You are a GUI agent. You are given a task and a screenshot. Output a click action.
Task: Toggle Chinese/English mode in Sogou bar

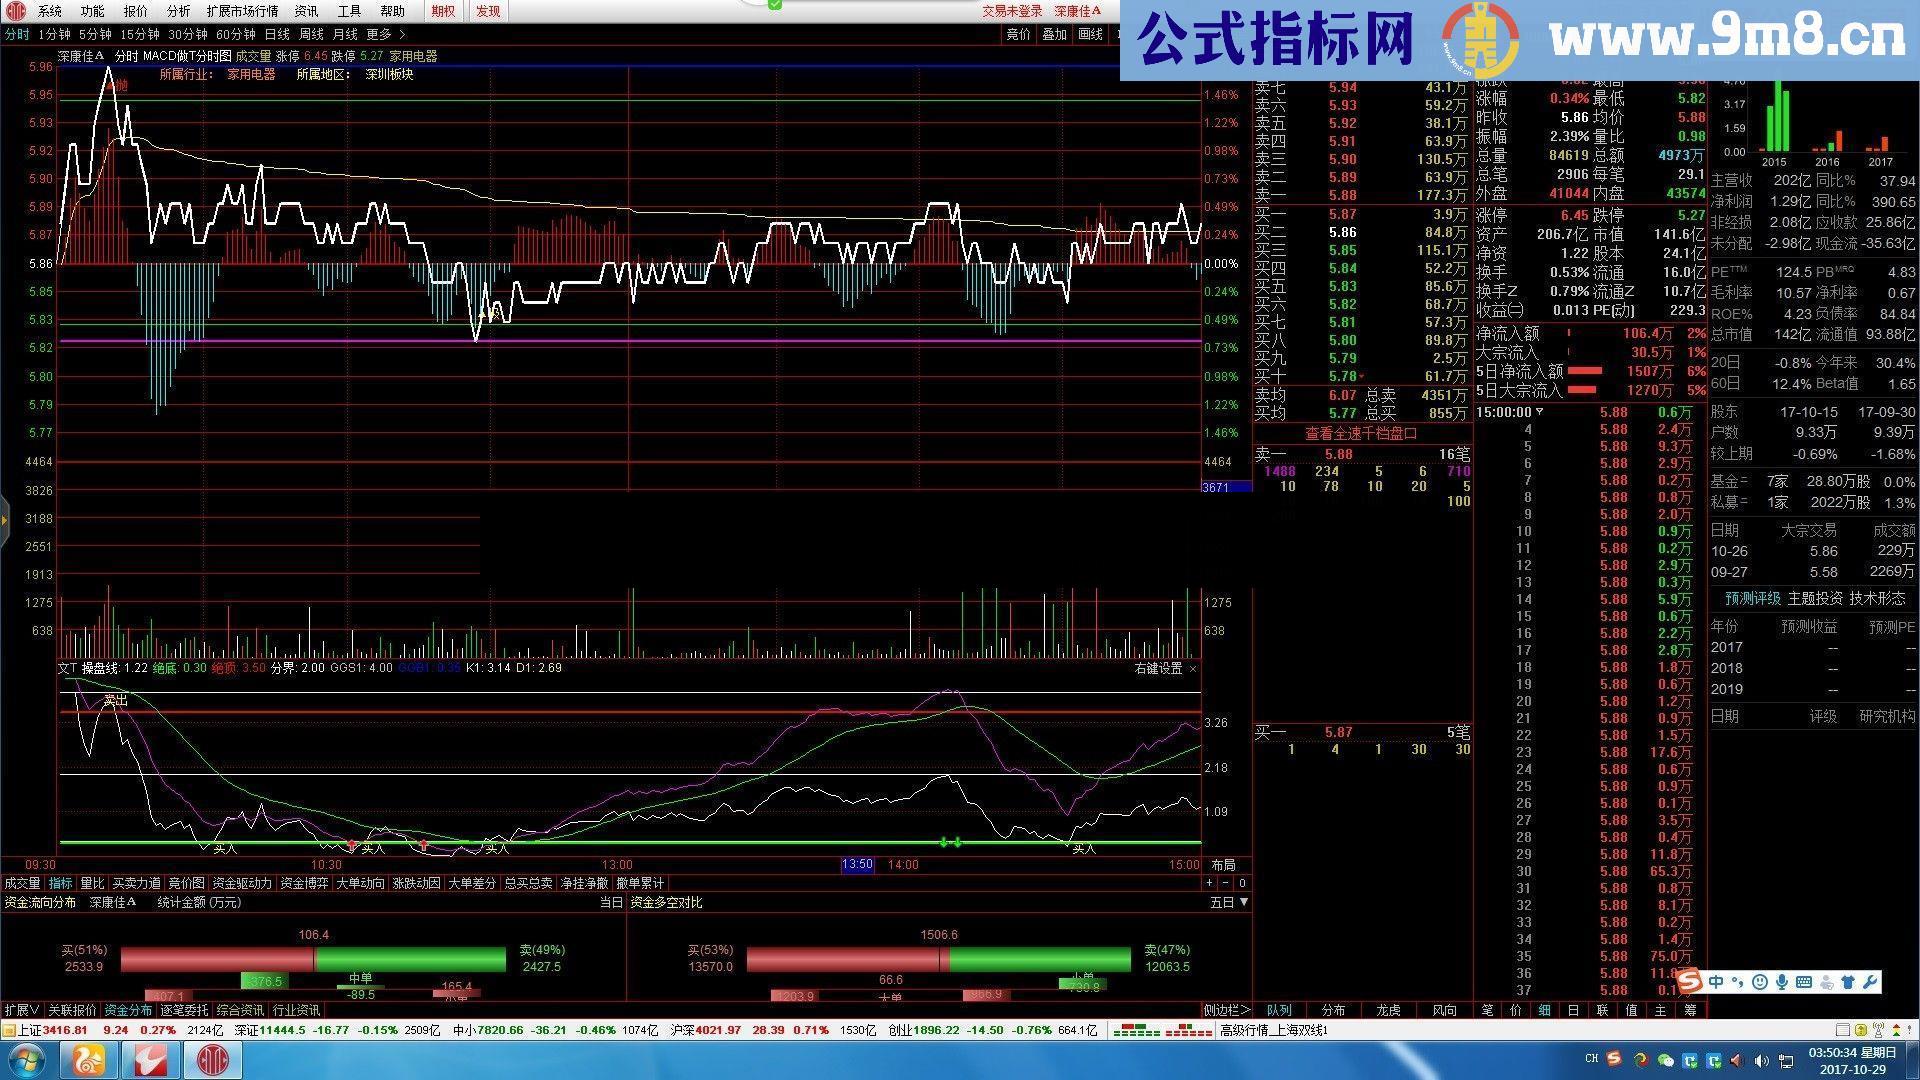[1716, 982]
